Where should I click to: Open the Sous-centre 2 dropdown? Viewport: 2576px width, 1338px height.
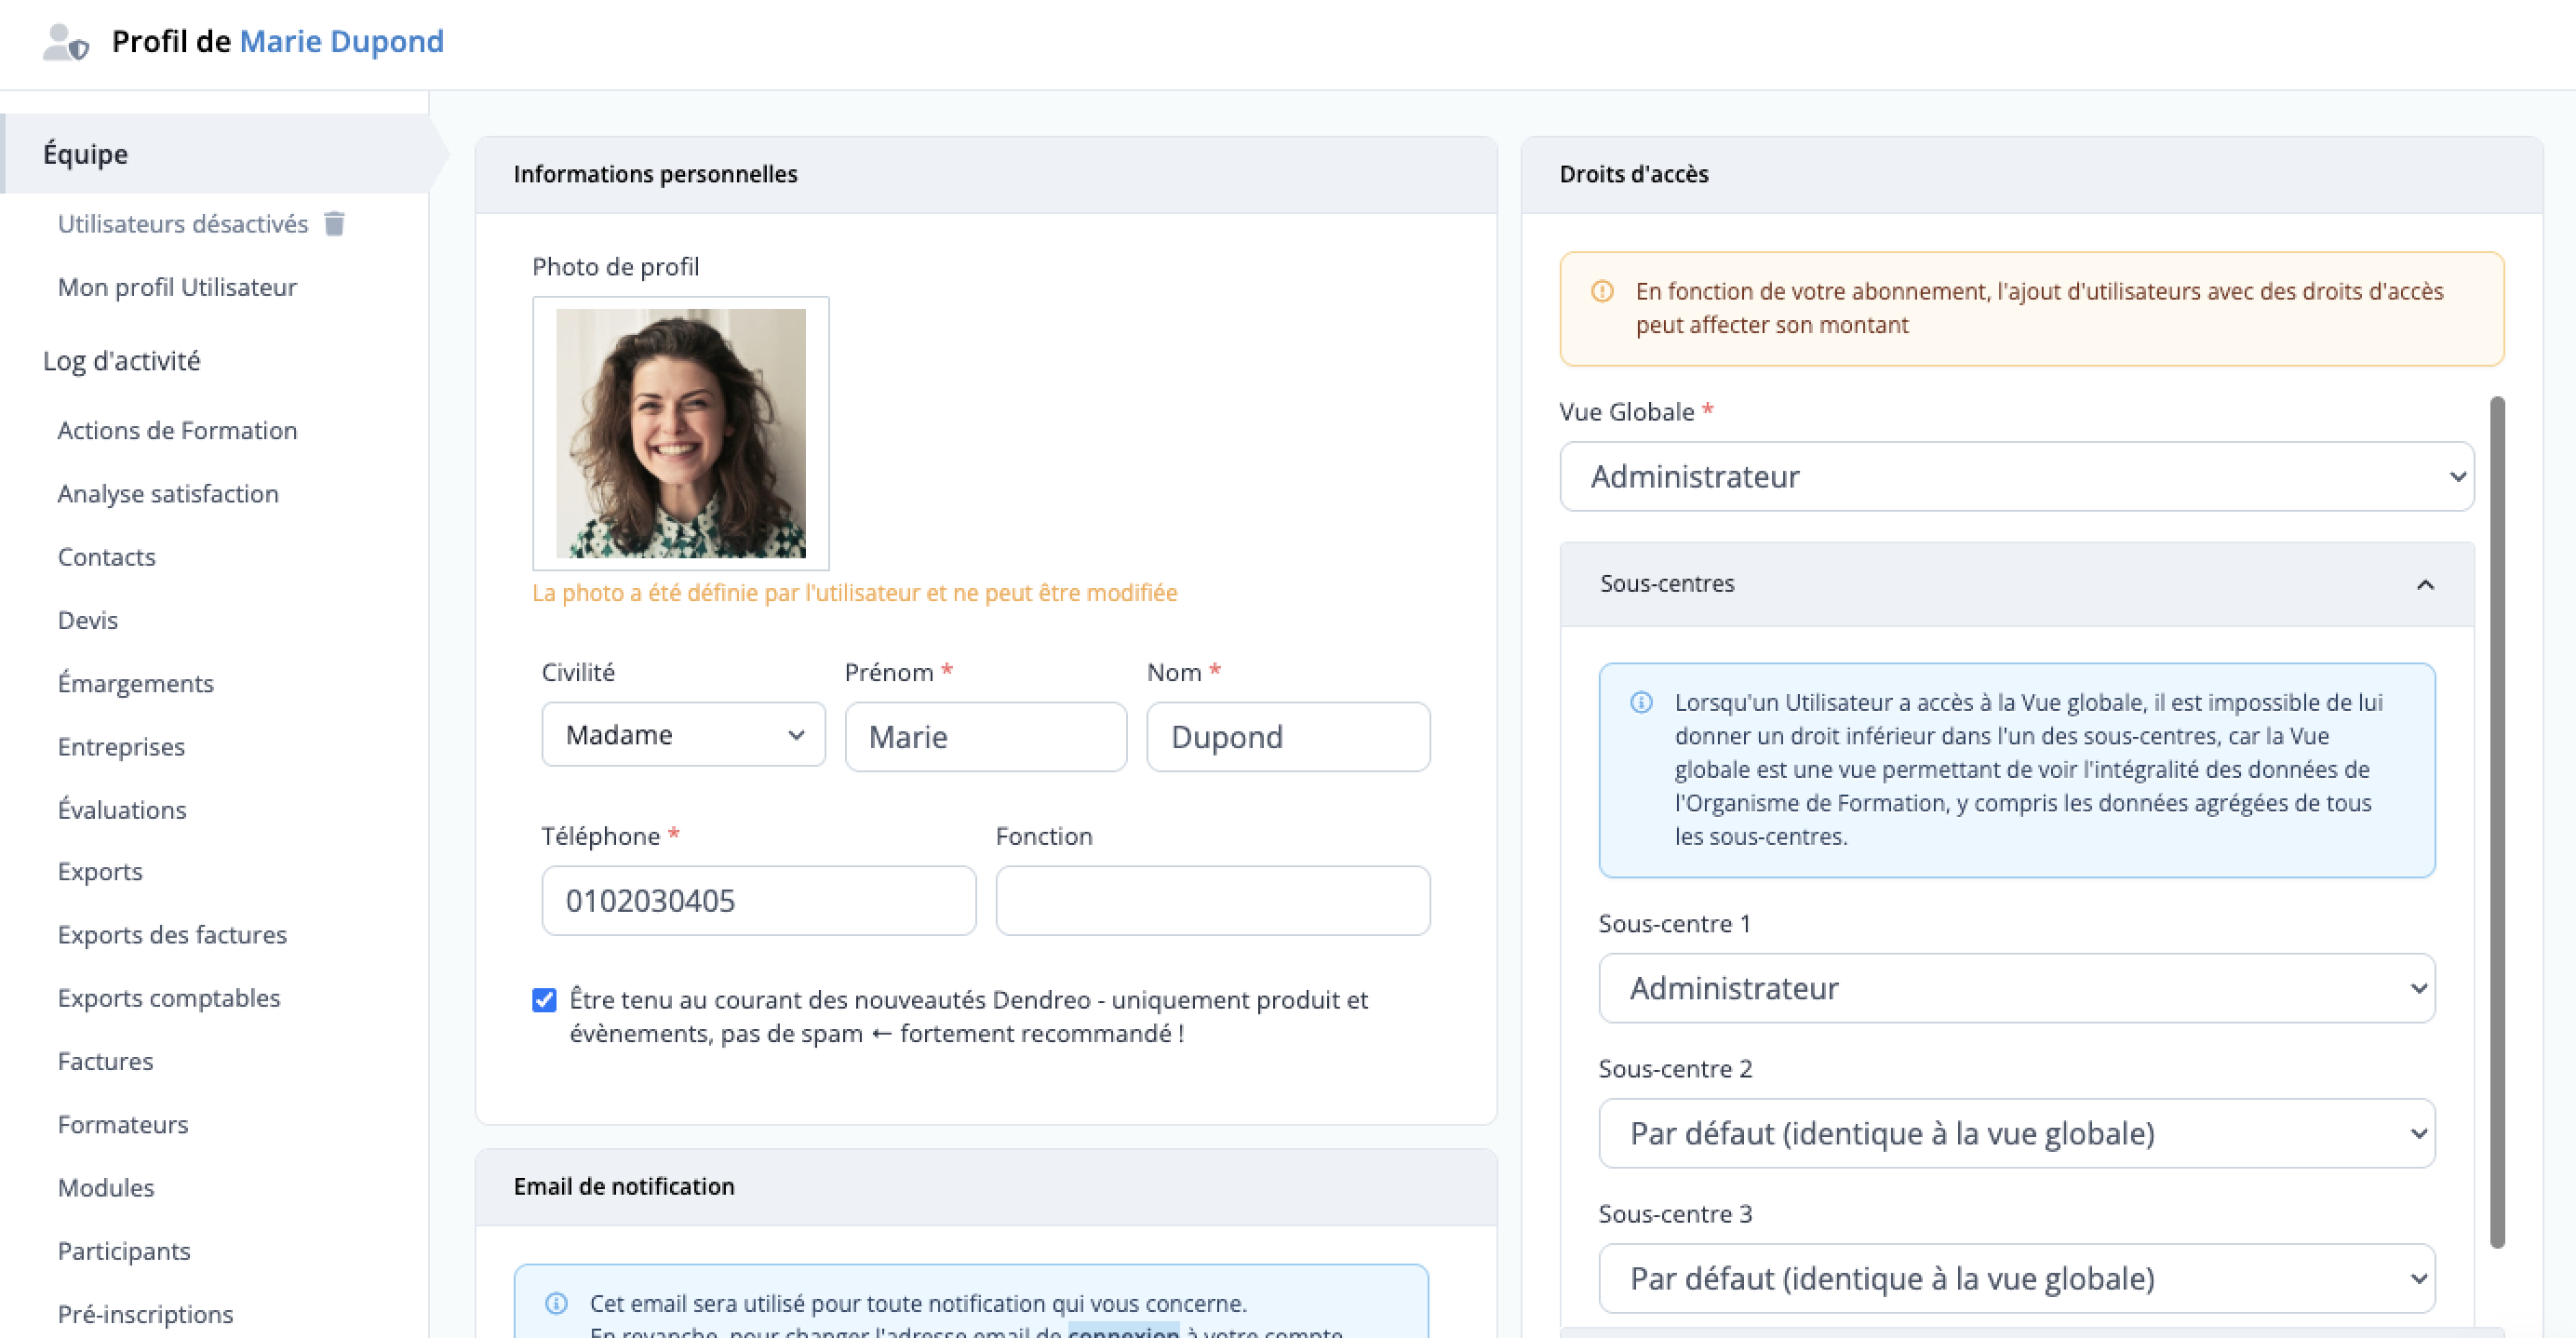point(2016,1133)
